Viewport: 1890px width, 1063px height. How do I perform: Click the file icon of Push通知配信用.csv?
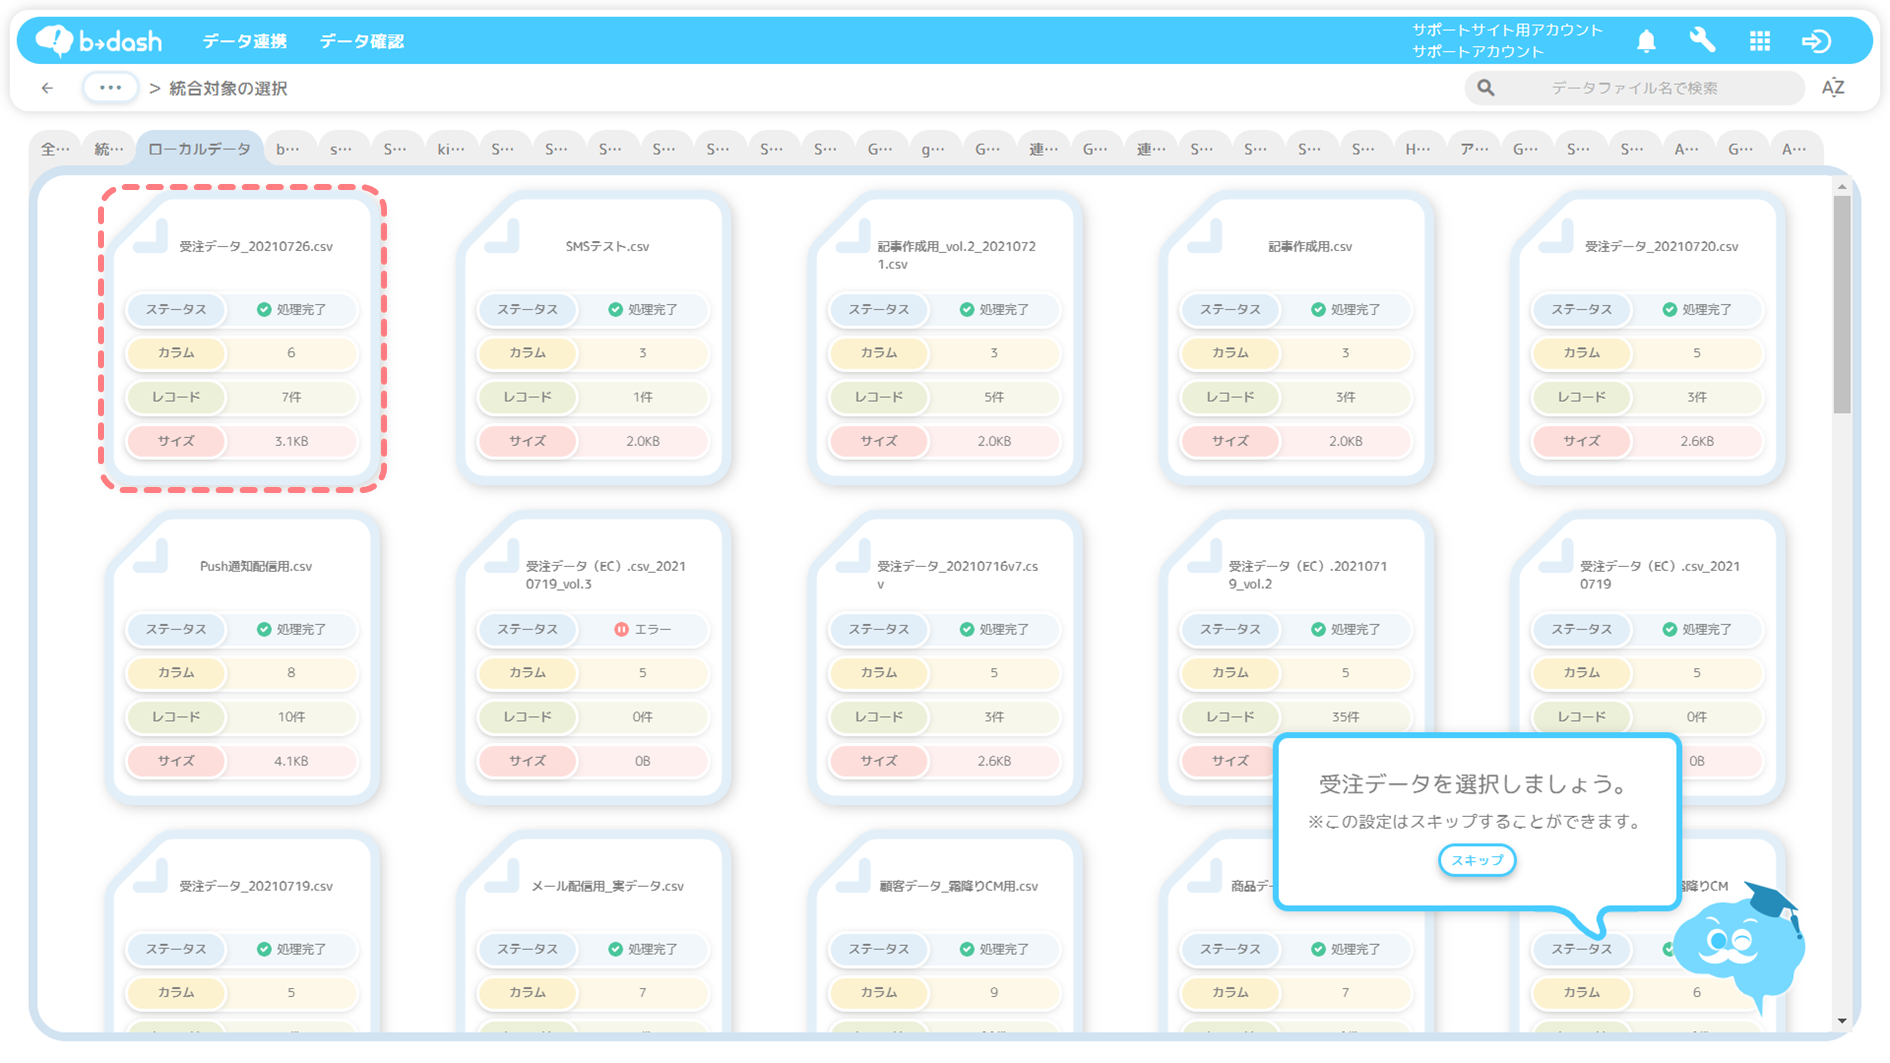point(151,557)
